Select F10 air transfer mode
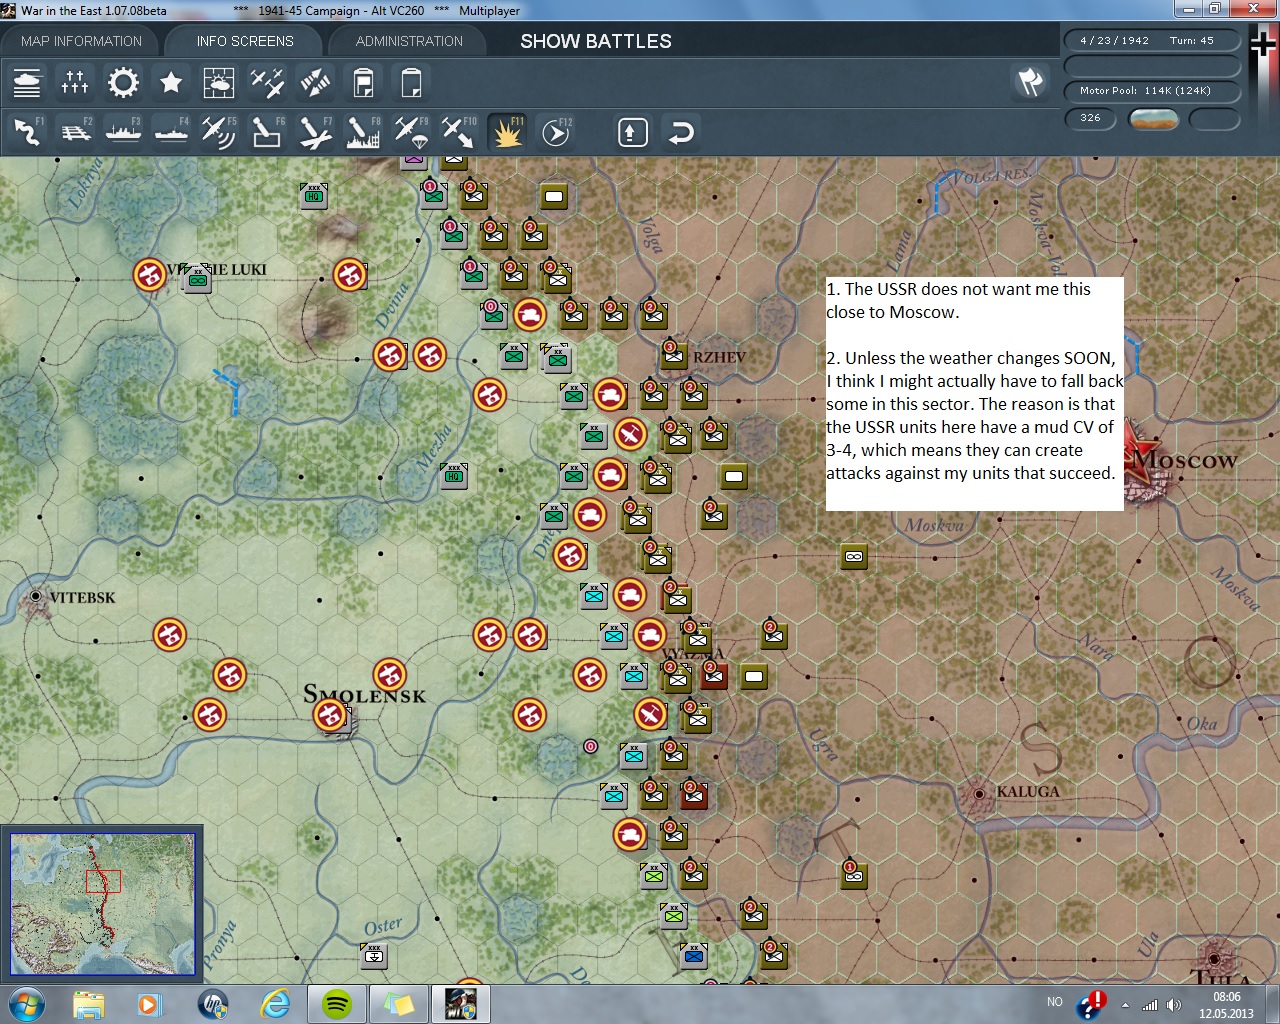Screen dimensions: 1280x1024 click(x=459, y=132)
